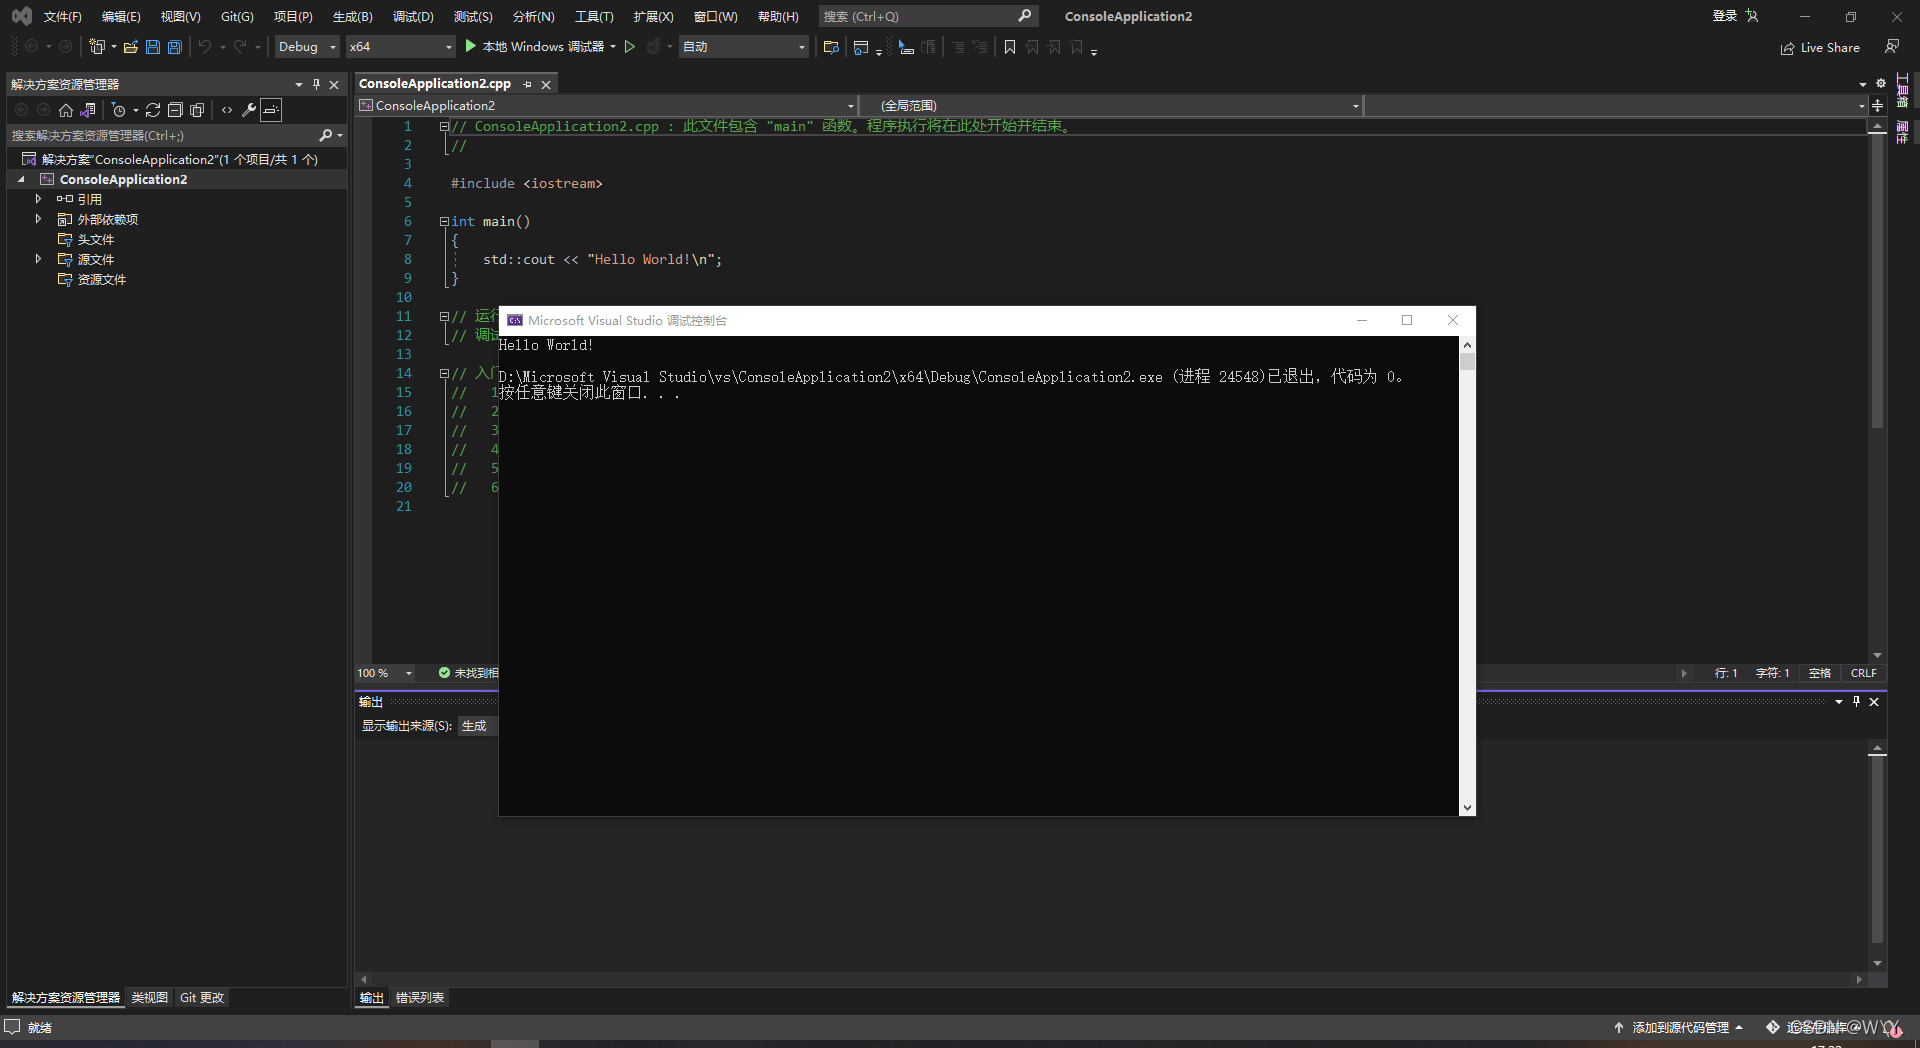The image size is (1920, 1048).
Task: Close the Output panel
Action: tap(1874, 702)
